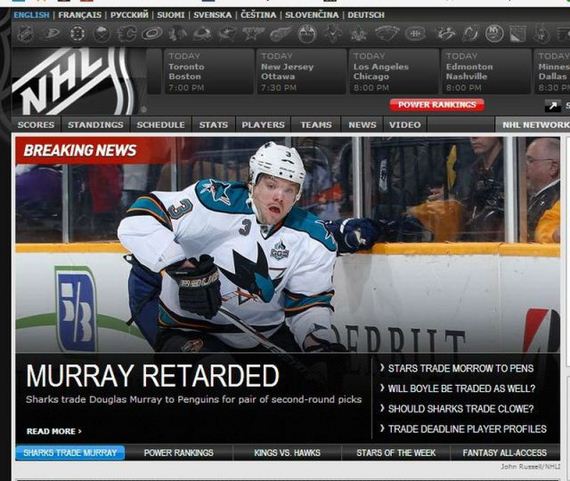Open the Minnesota Wild team logo

(387, 34)
